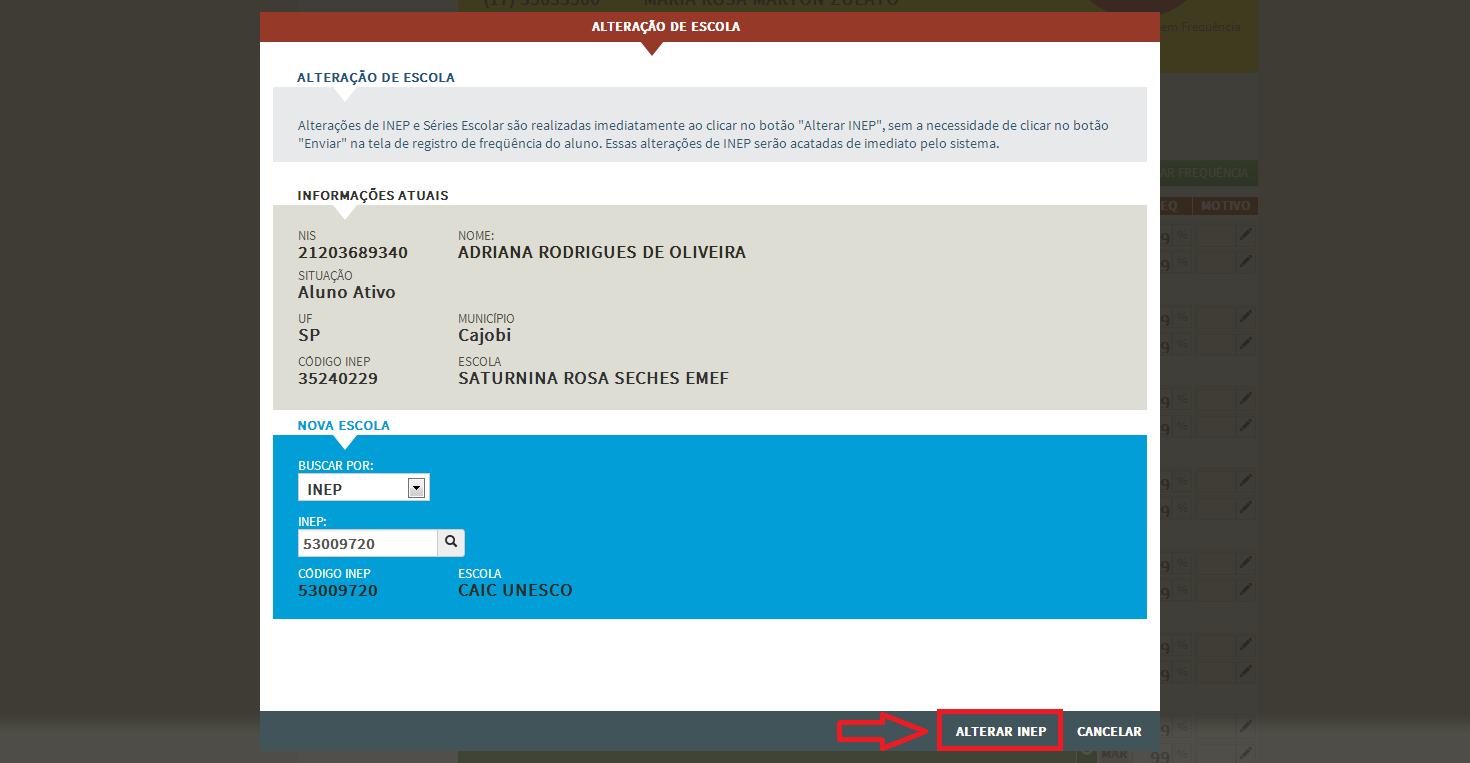Click the school SATURNINA ROSA SECHES EMEF
Viewport: 1470px width, 763px height.
click(594, 379)
